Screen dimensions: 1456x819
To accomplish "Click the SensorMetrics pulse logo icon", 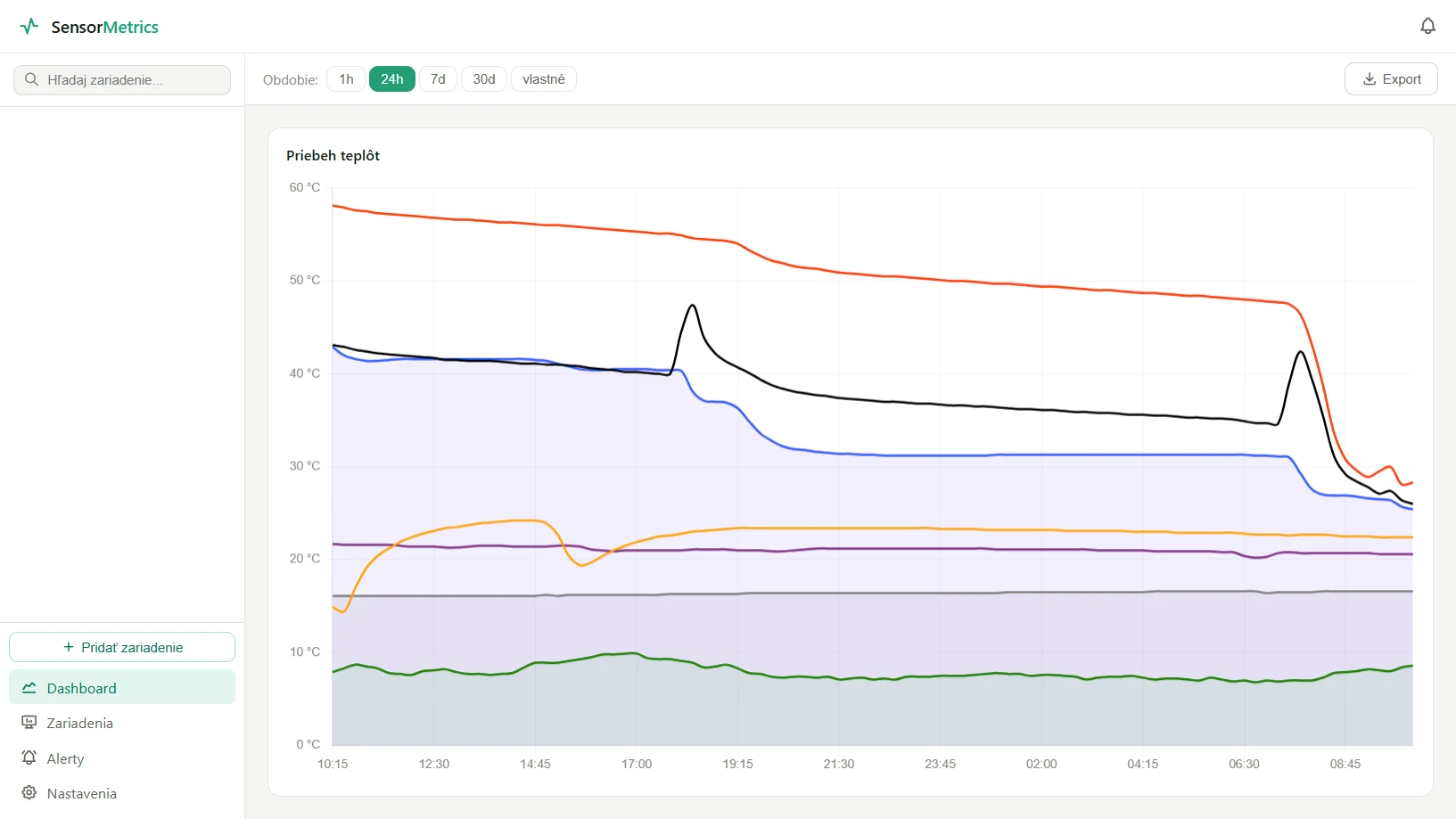I will click(29, 27).
